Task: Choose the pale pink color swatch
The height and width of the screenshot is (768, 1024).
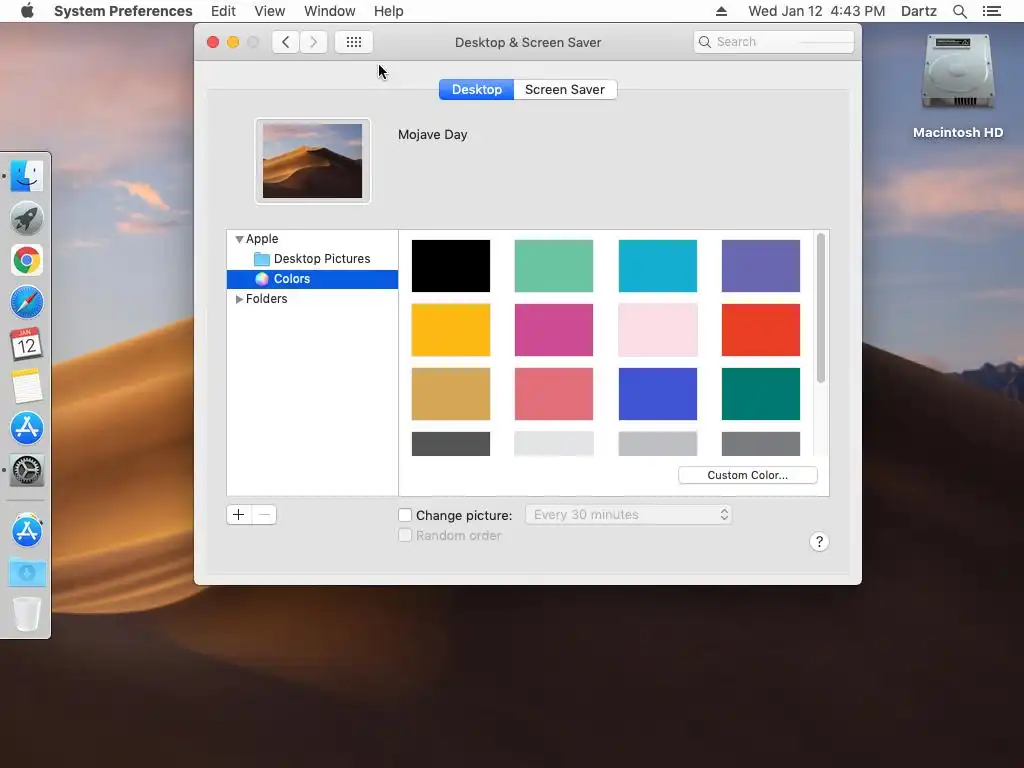Action: click(x=658, y=330)
